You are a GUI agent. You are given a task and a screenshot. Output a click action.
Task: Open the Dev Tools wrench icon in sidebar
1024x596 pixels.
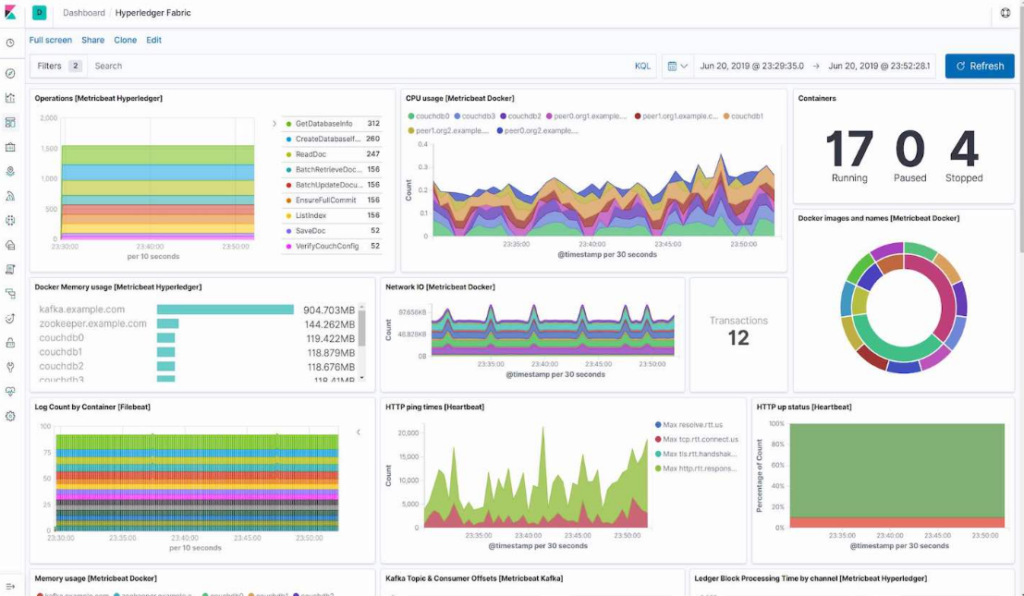coord(10,368)
